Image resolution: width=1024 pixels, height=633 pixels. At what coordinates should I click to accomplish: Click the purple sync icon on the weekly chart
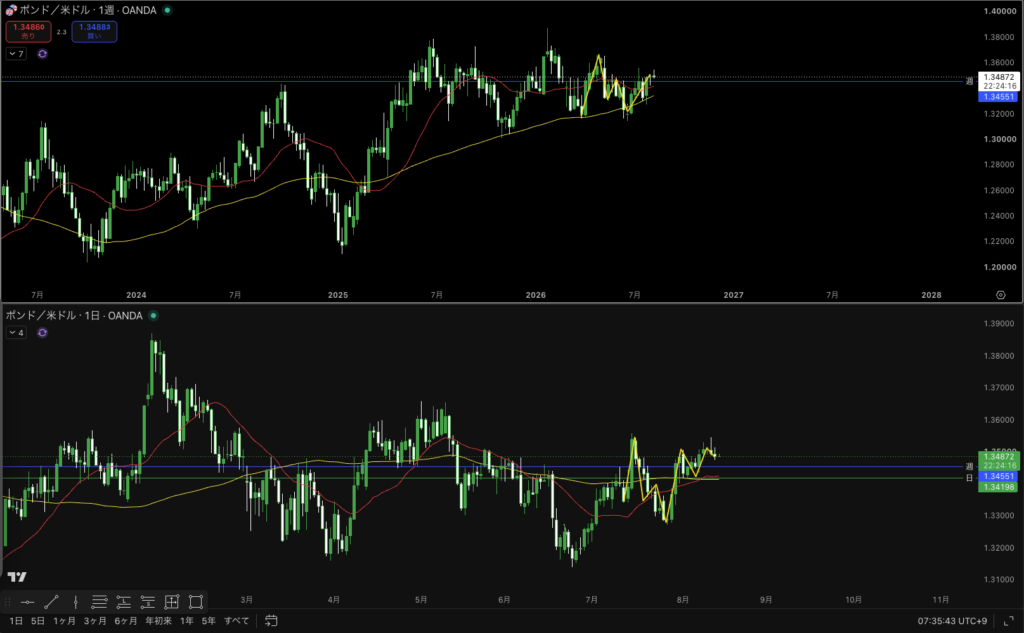[x=42, y=54]
